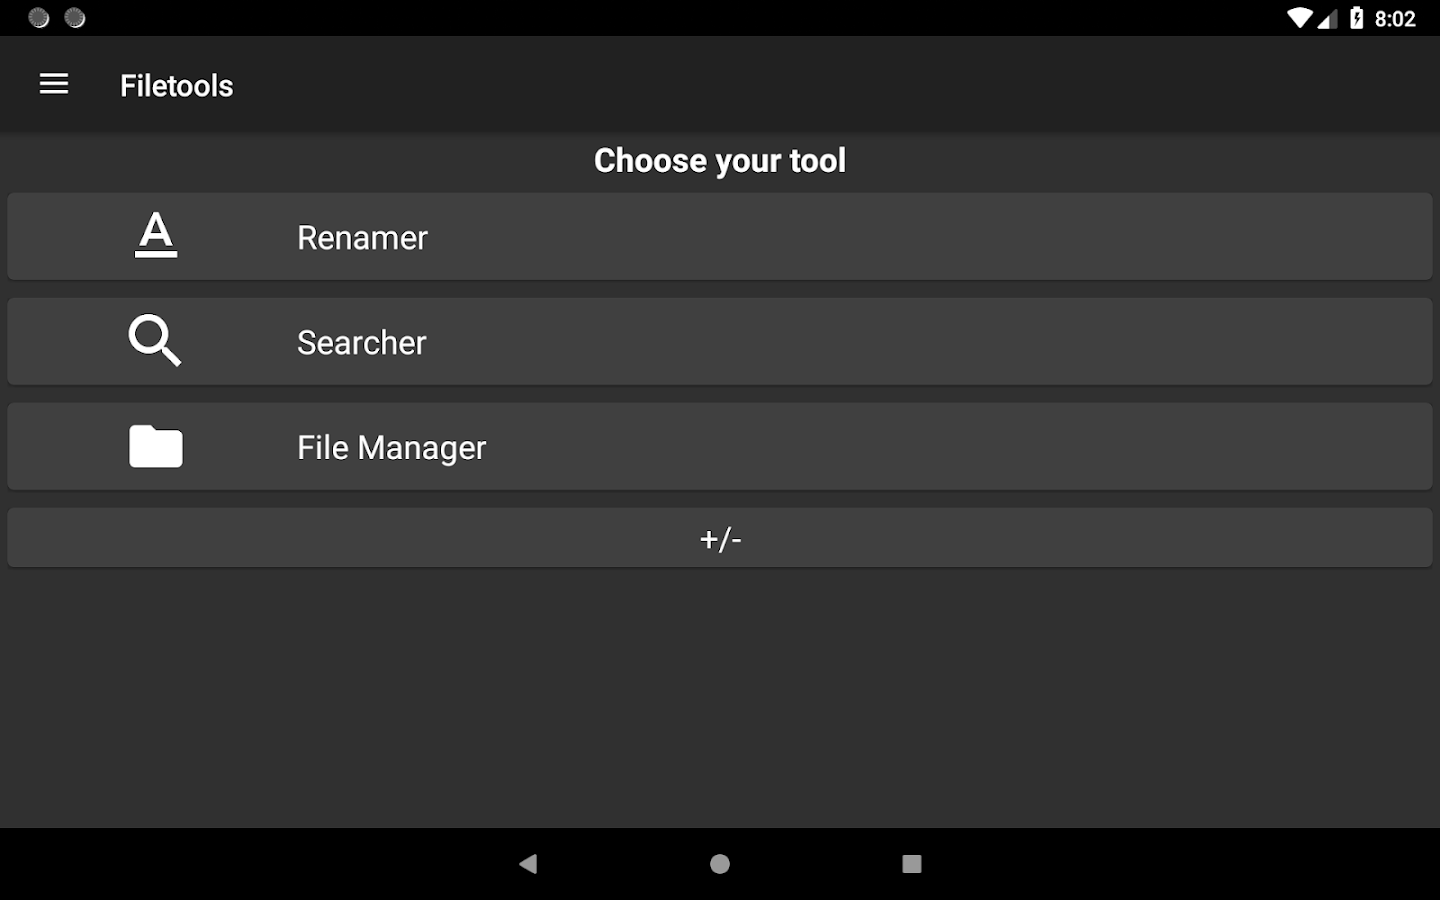Open the hamburger navigation menu
1440x900 pixels.
(x=54, y=85)
